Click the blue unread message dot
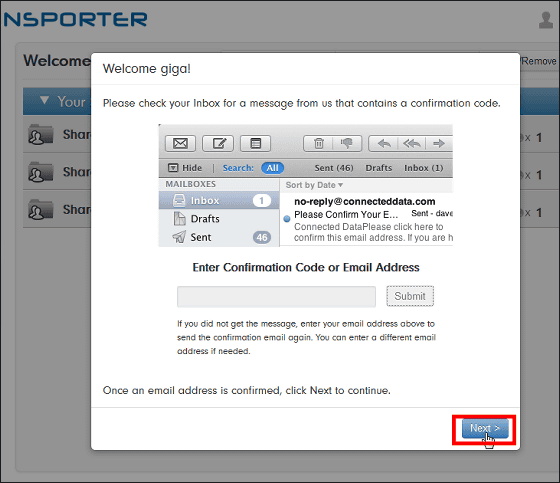Screen dimensions: 560x483 [287, 219]
